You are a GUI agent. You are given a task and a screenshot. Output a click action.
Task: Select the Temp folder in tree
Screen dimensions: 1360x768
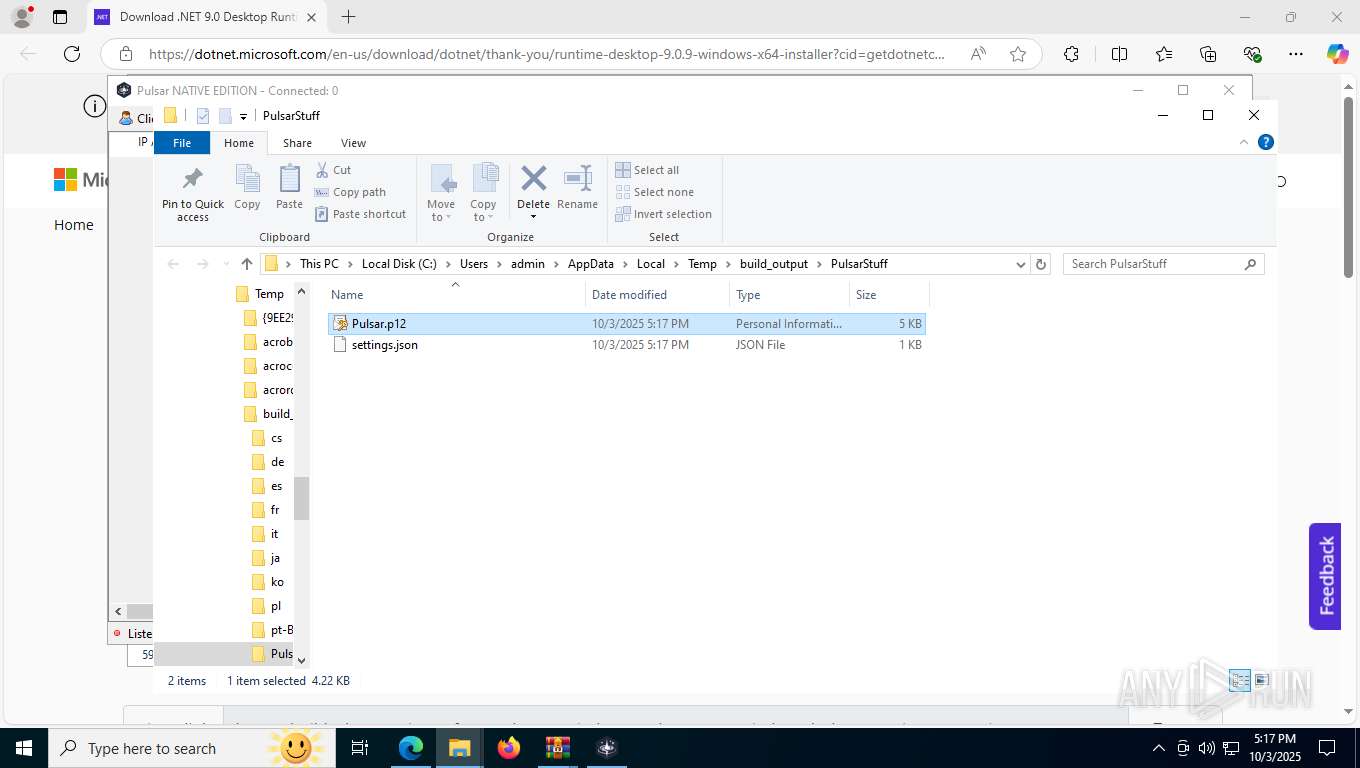(260, 294)
